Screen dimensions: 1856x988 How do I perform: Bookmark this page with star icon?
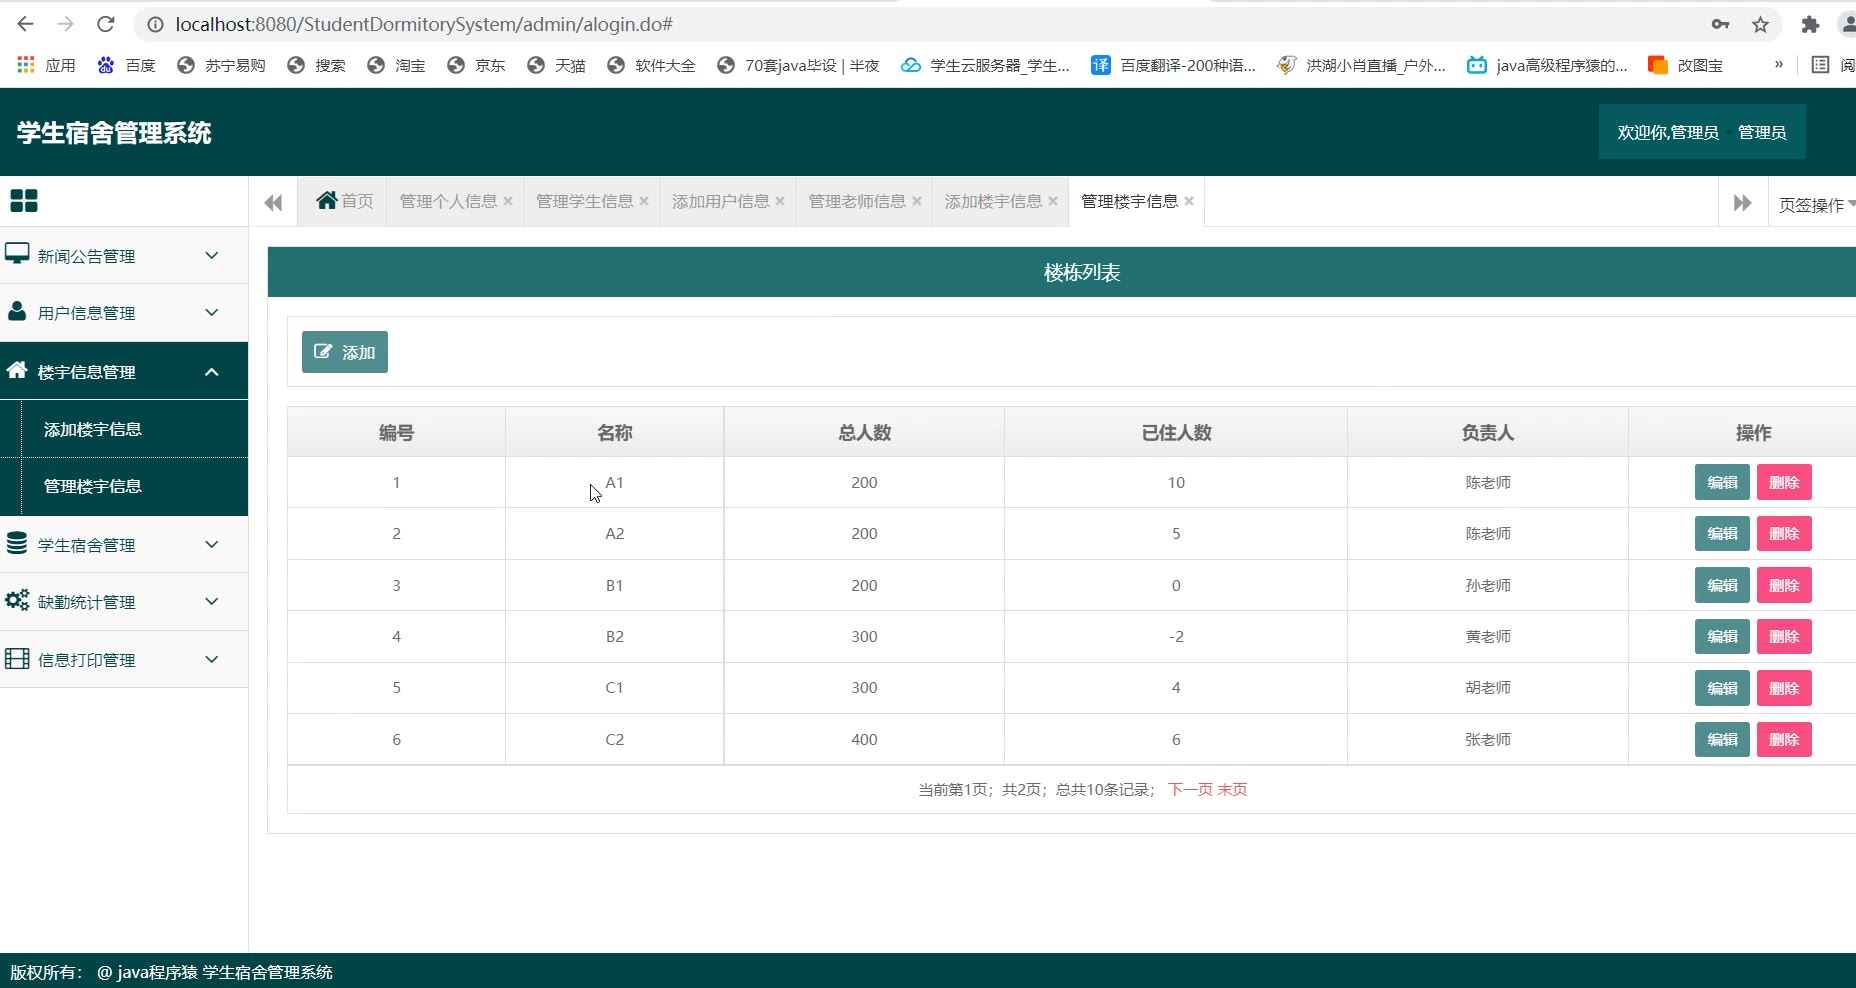1760,24
